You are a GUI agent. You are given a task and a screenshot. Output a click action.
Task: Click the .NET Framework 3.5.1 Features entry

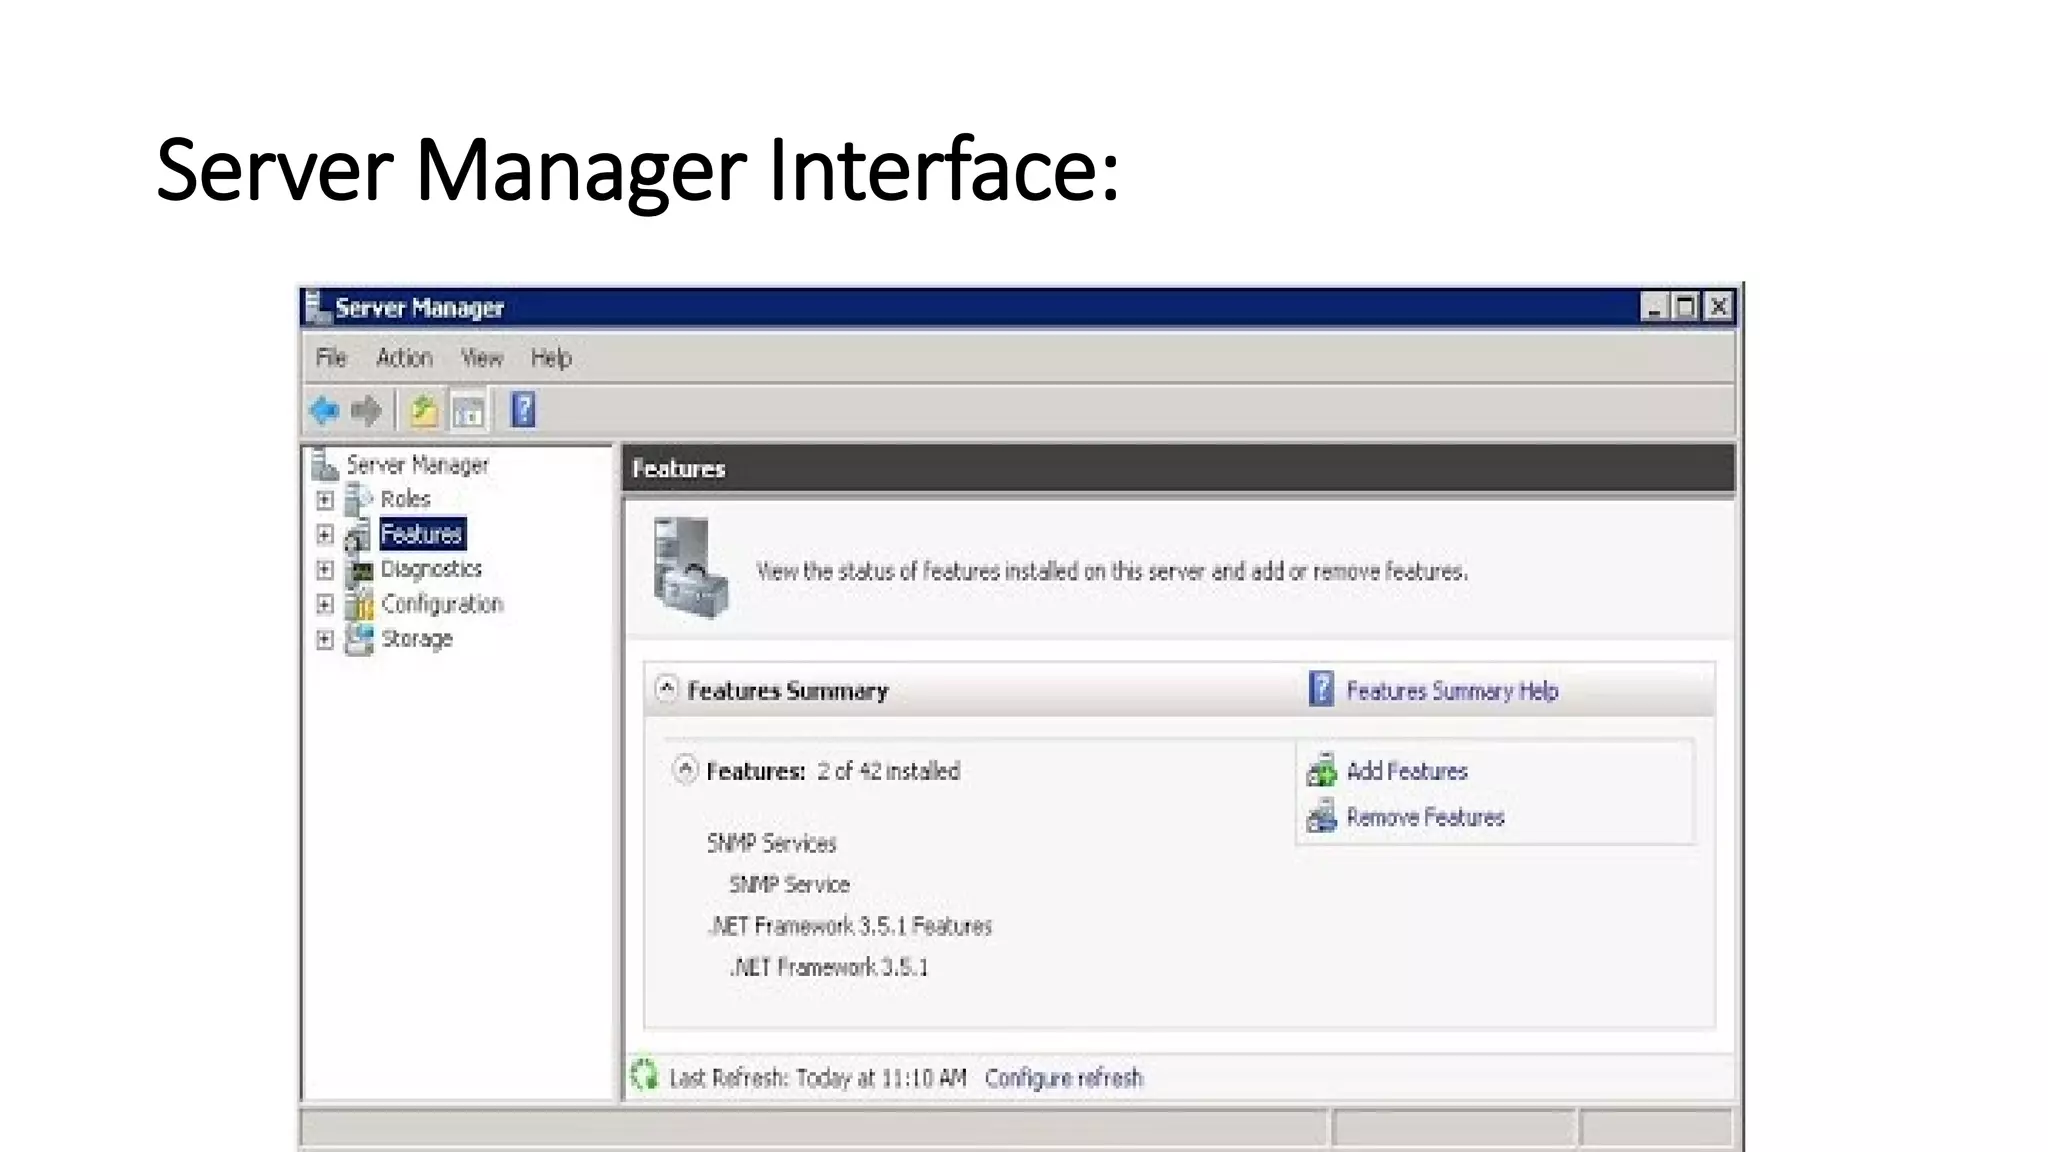850,926
